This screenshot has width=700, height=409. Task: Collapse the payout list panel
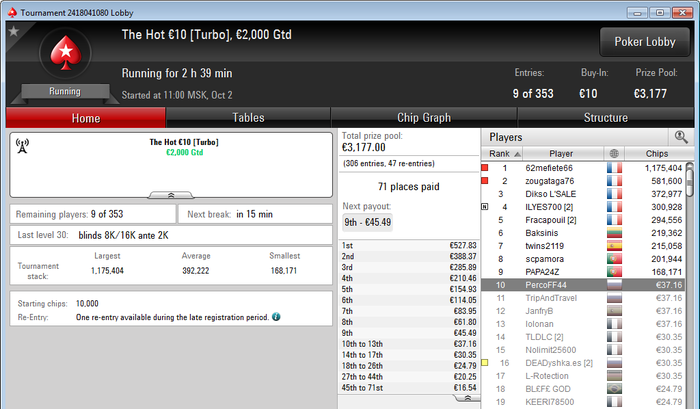click(x=467, y=398)
